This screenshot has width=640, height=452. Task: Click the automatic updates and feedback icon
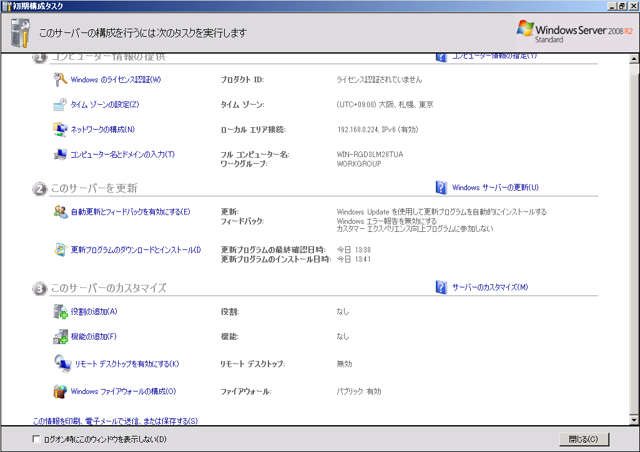(x=60, y=212)
